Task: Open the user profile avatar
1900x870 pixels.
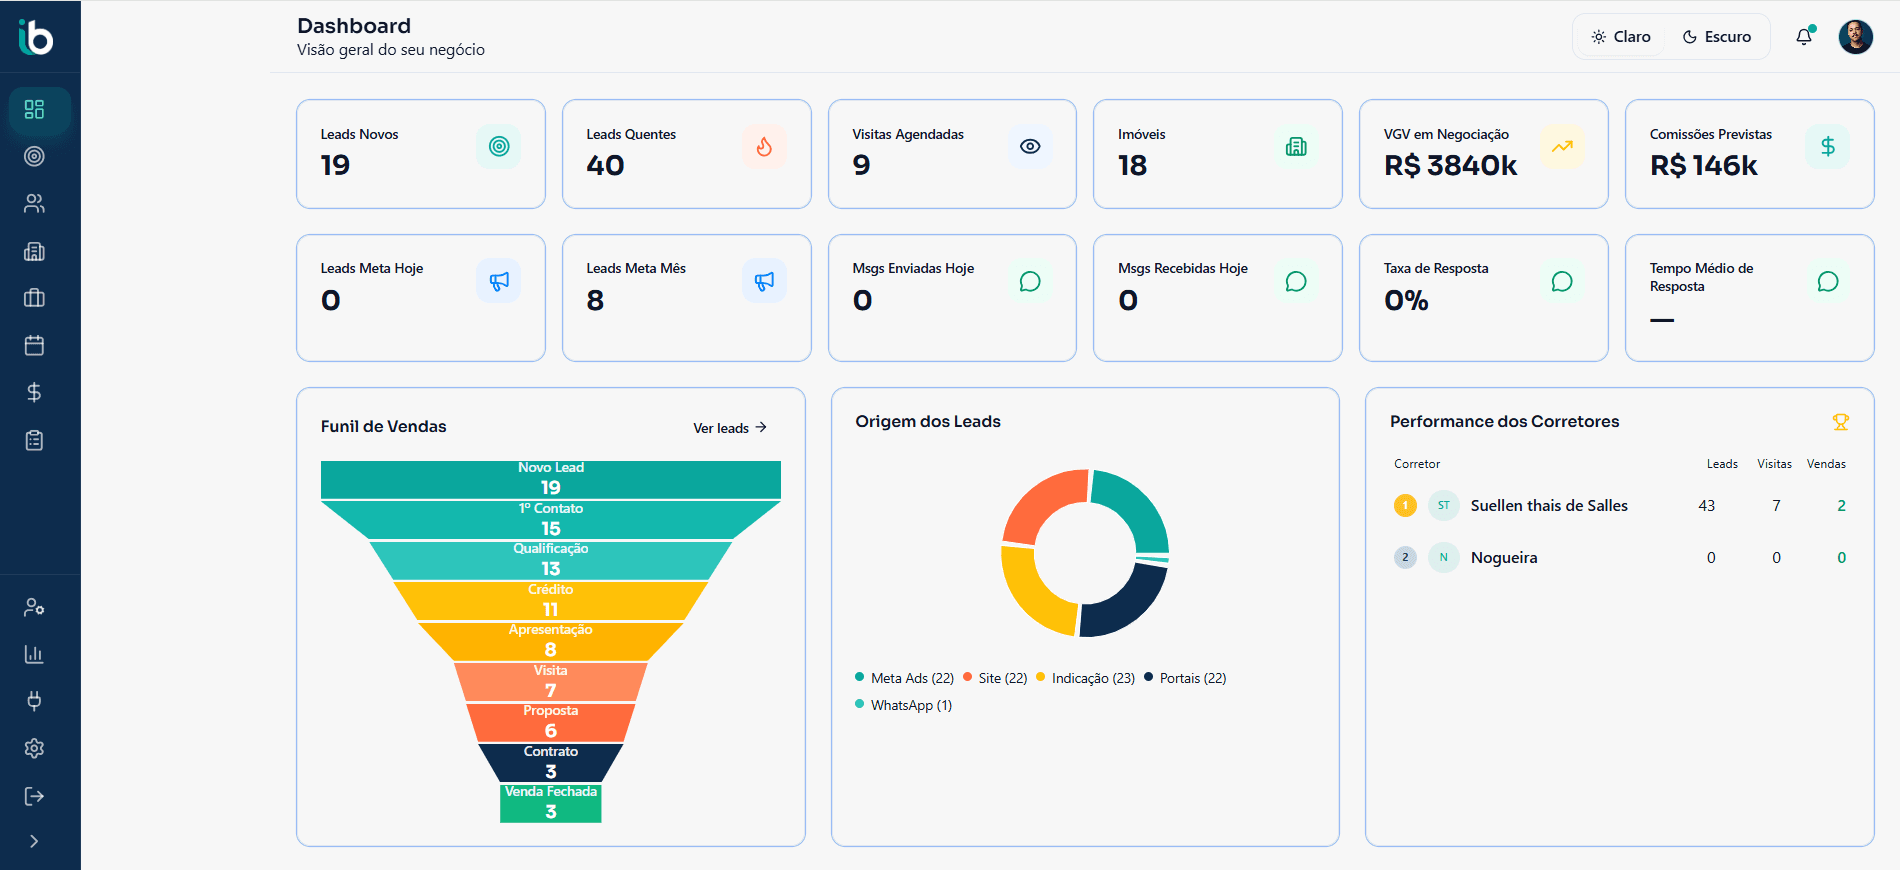Action: click(x=1856, y=37)
